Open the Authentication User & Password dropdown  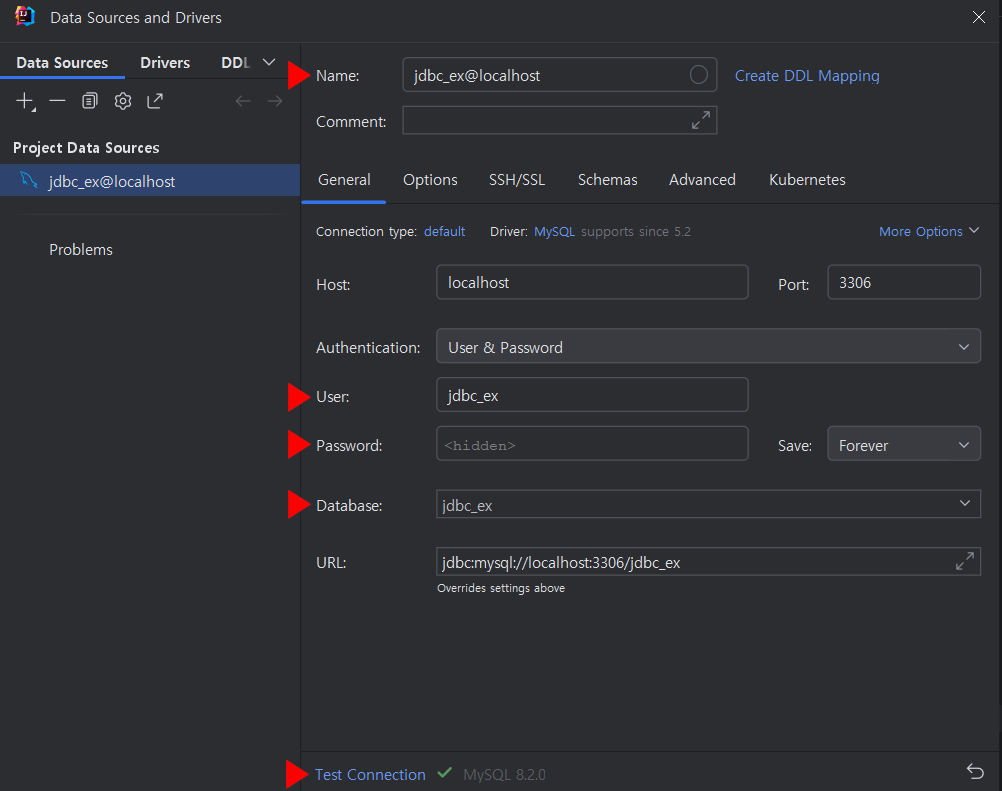click(x=708, y=346)
